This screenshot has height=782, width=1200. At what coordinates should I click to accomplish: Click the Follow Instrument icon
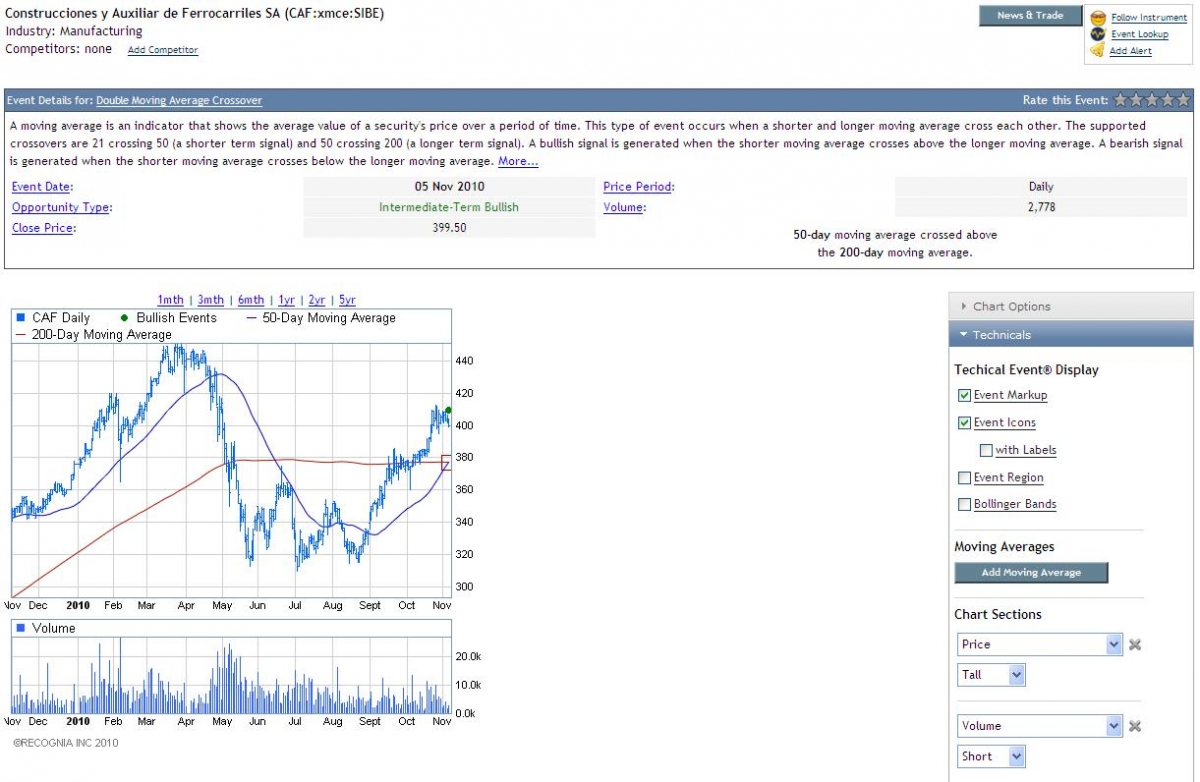tap(1098, 18)
